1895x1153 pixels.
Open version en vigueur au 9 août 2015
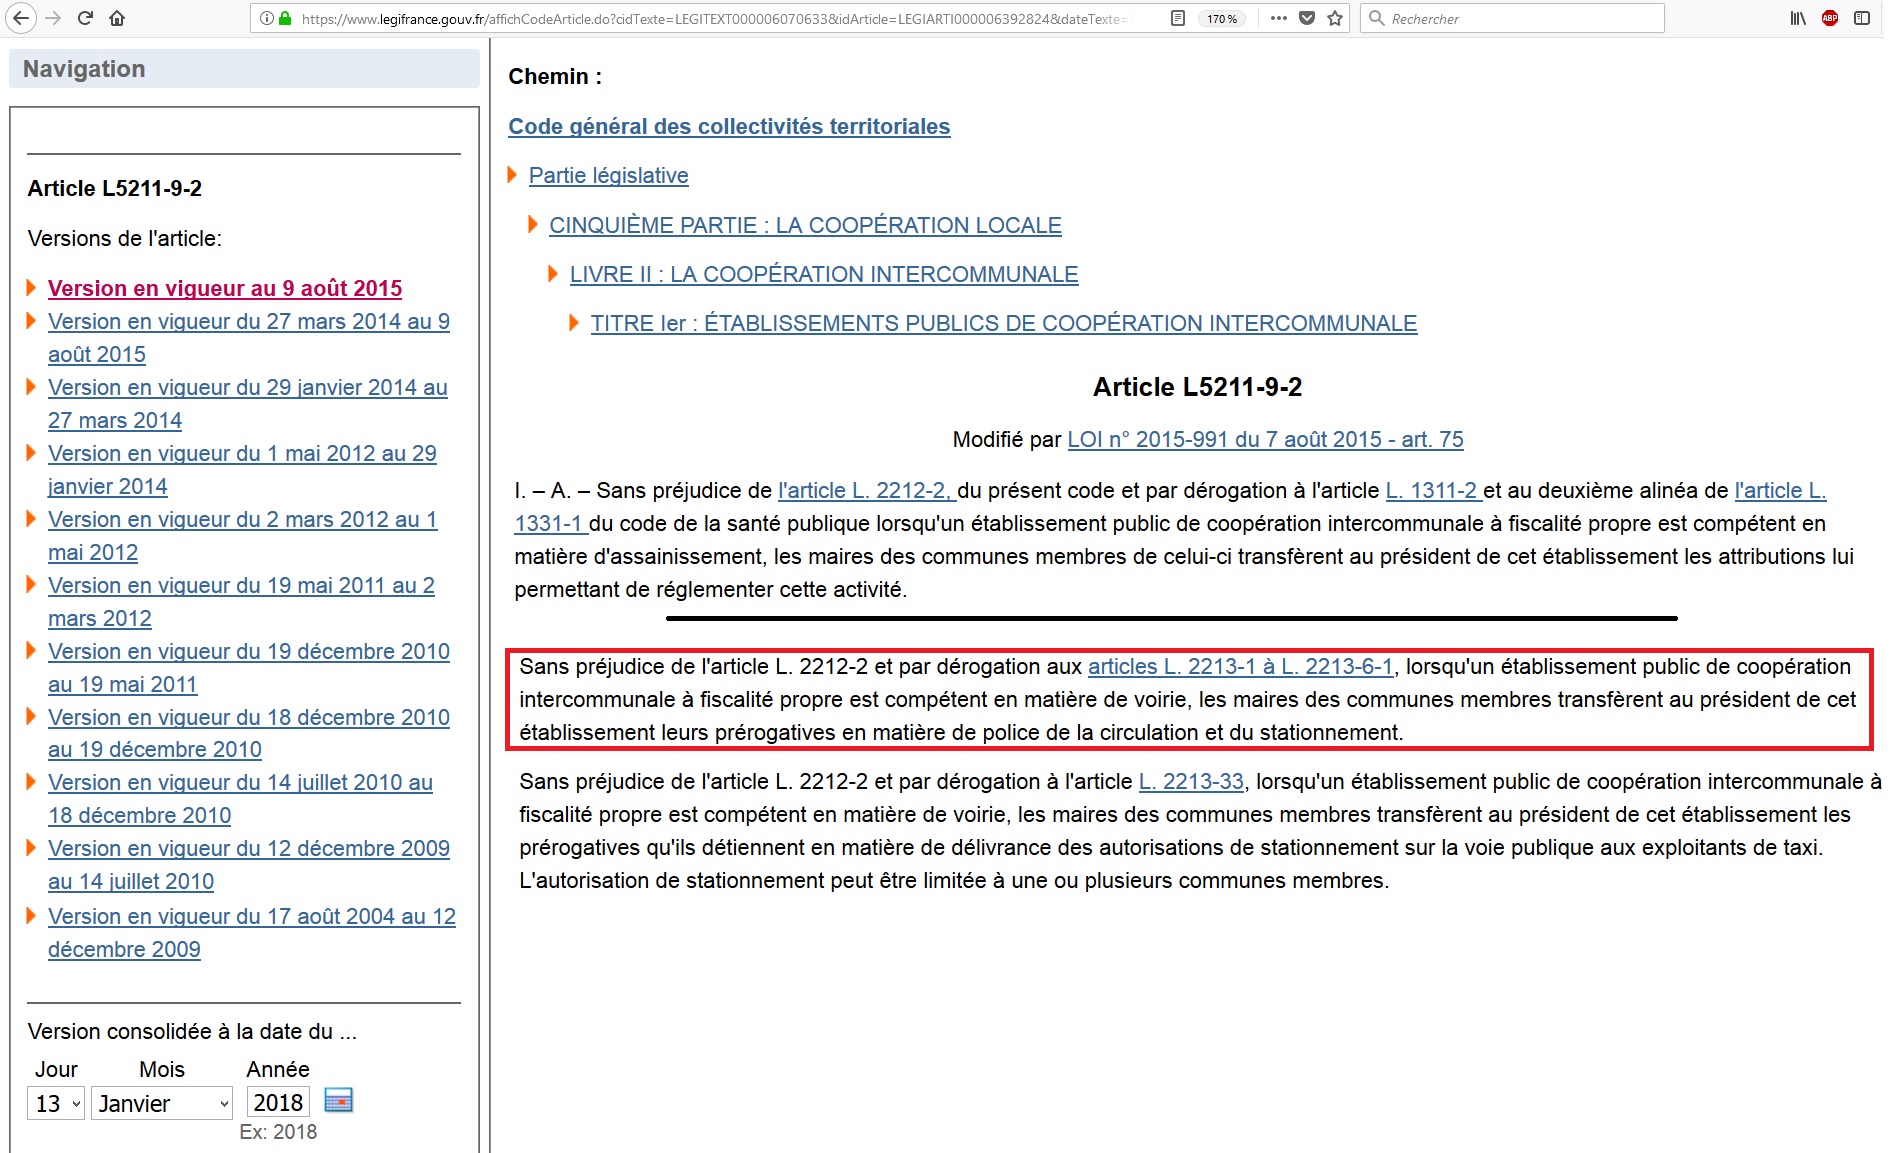pyautogui.click(x=225, y=288)
